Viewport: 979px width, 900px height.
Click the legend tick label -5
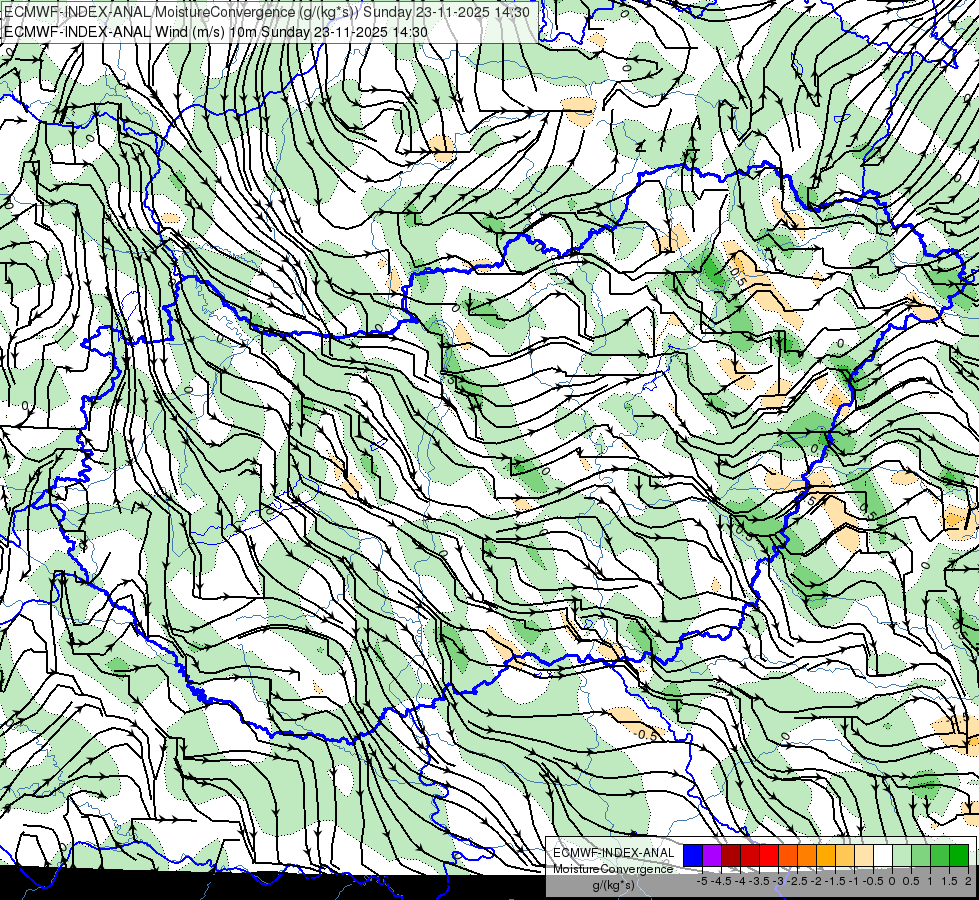(702, 881)
